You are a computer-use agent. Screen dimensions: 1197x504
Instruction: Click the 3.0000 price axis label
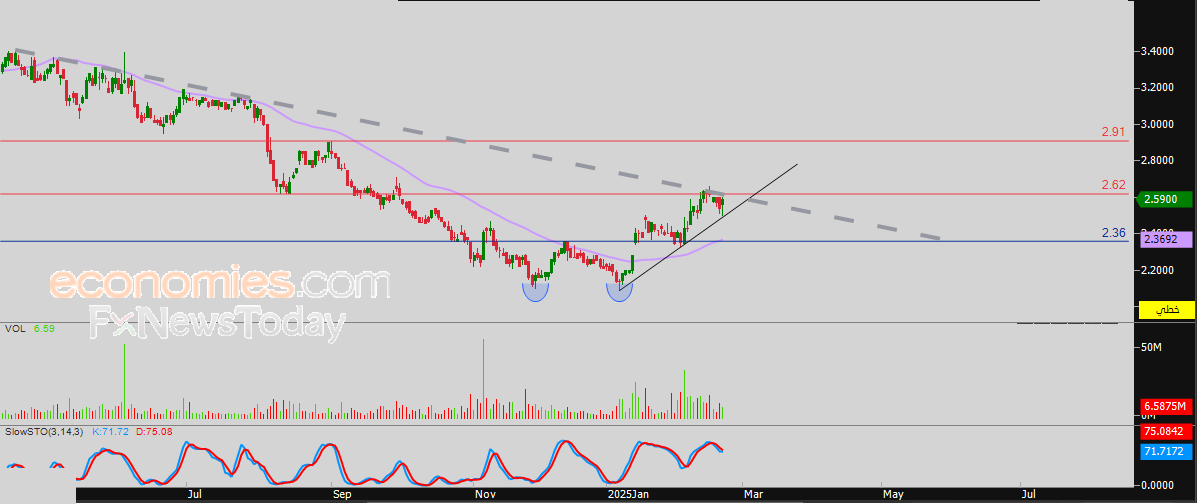1157,124
